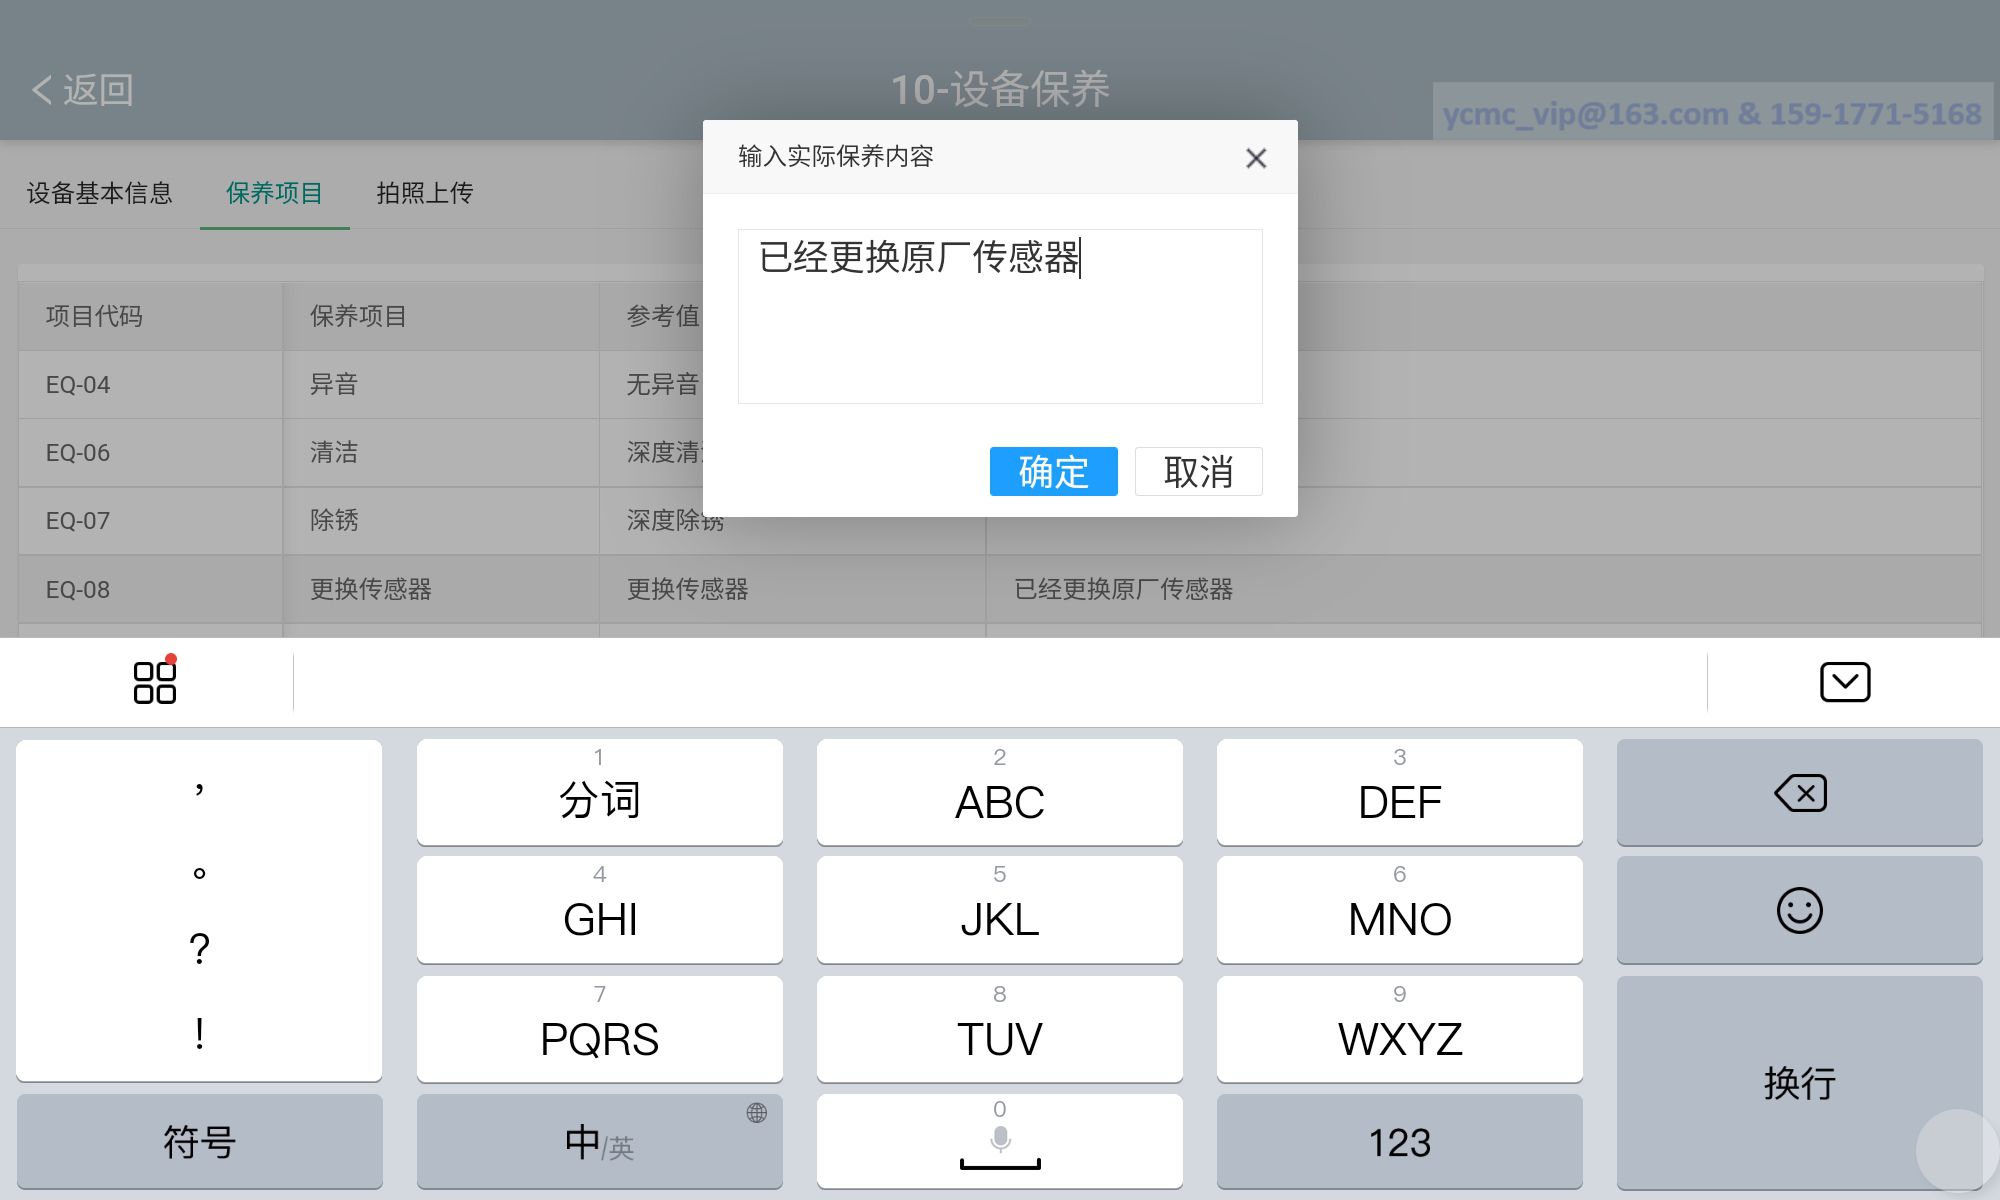The width and height of the screenshot is (2000, 1200).
Task: Open the emoji smiley panel
Action: [1799, 910]
